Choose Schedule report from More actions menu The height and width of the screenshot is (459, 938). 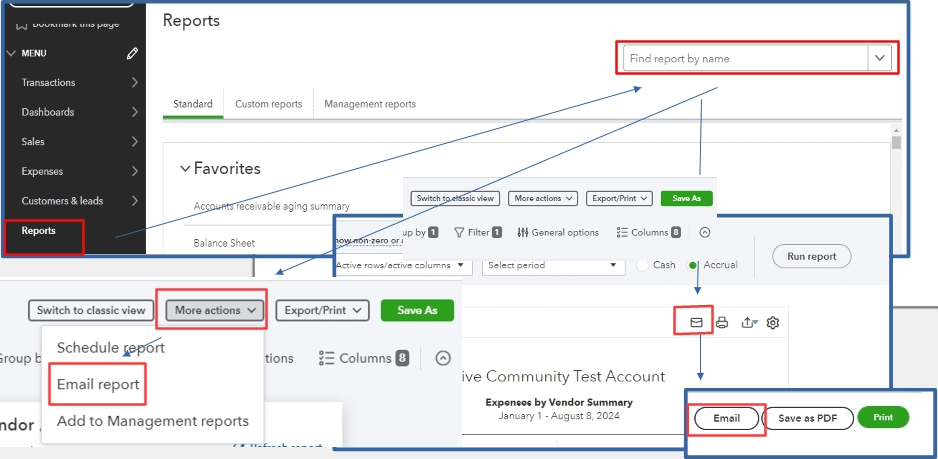pyautogui.click(x=110, y=348)
